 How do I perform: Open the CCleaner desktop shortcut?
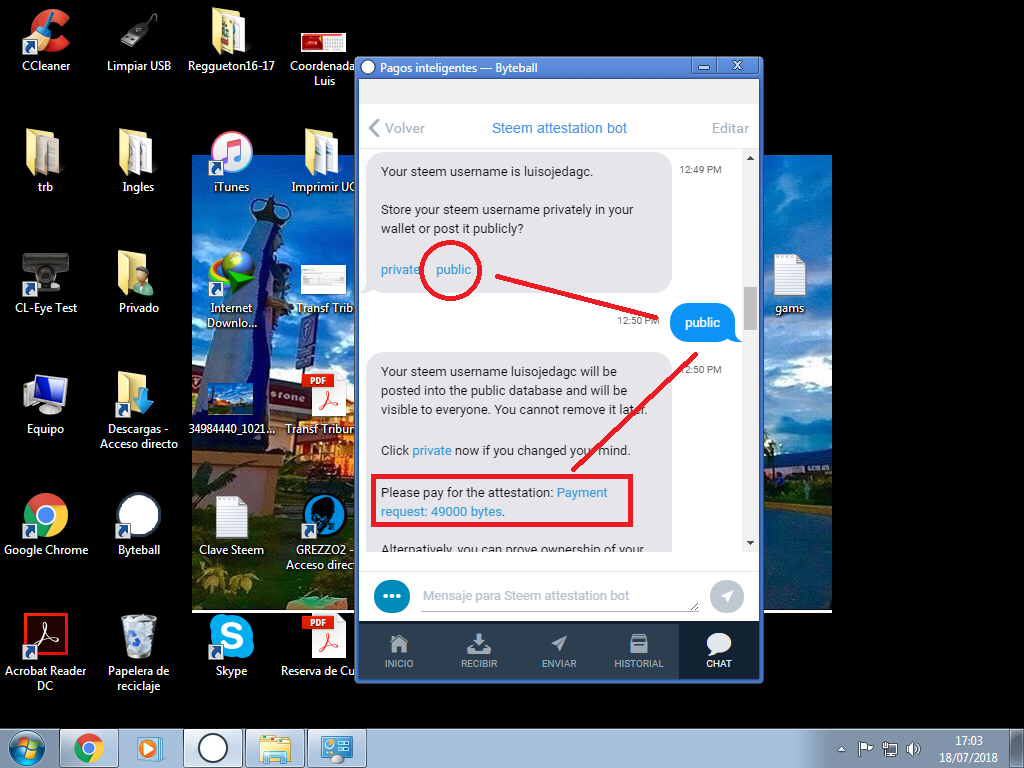[x=46, y=39]
